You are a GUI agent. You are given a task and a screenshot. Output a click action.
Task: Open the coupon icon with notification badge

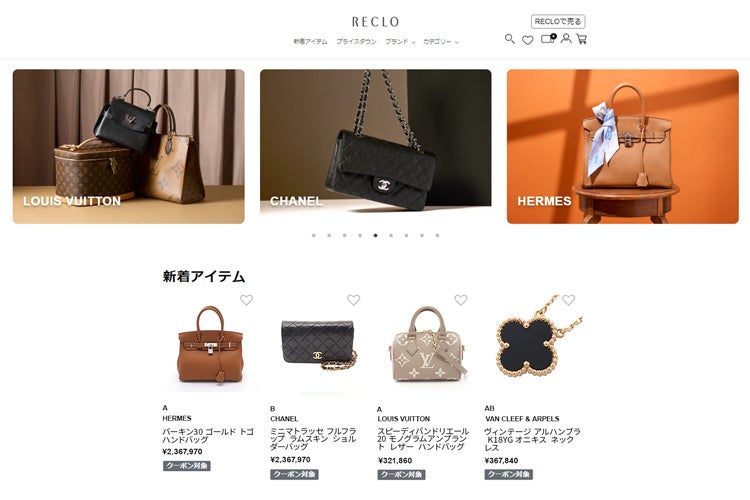(548, 38)
